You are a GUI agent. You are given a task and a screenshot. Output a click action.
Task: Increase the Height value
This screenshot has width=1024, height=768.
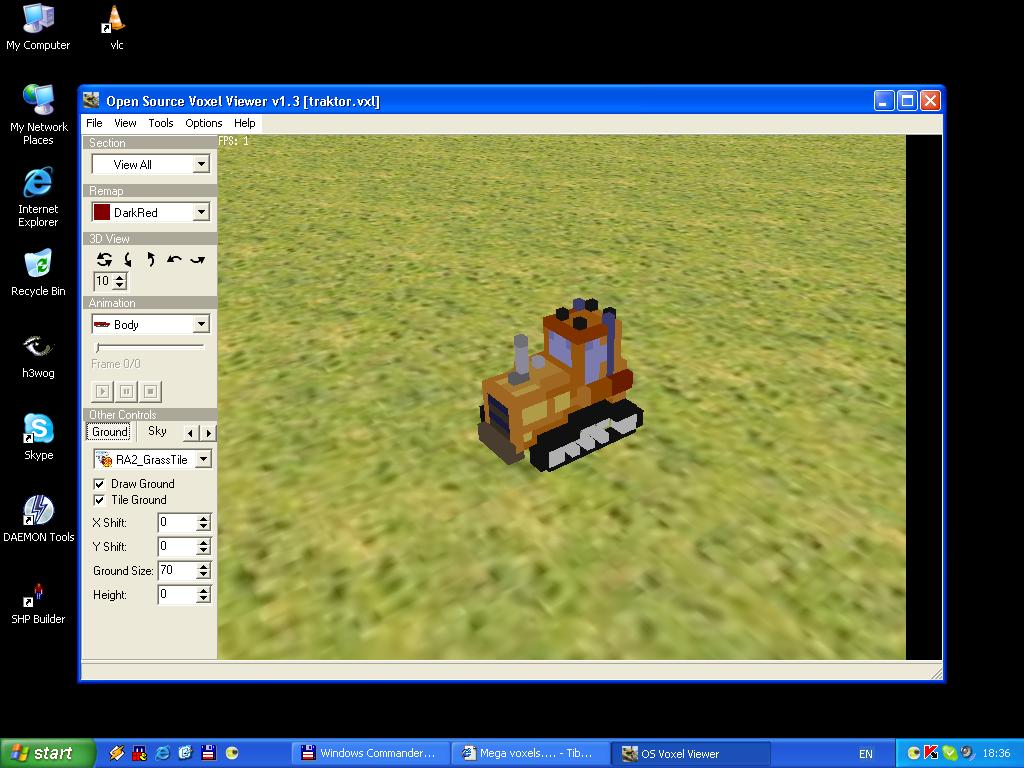pyautogui.click(x=203, y=590)
